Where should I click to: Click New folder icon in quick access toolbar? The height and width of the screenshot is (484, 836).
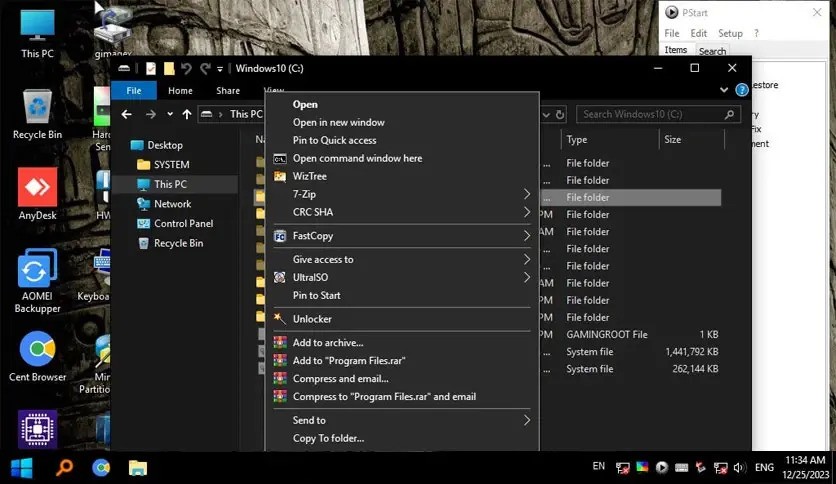(169, 68)
